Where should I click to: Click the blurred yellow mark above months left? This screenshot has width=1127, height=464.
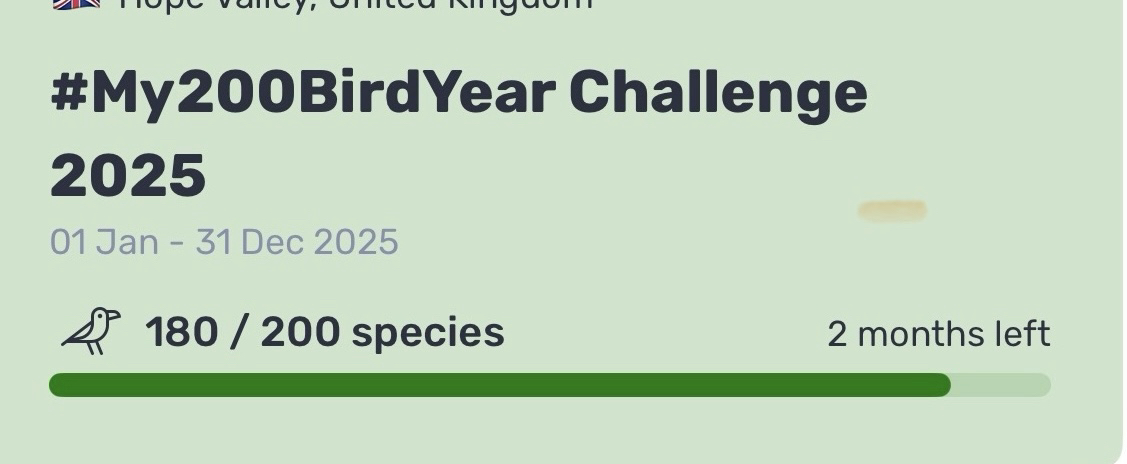[892, 210]
